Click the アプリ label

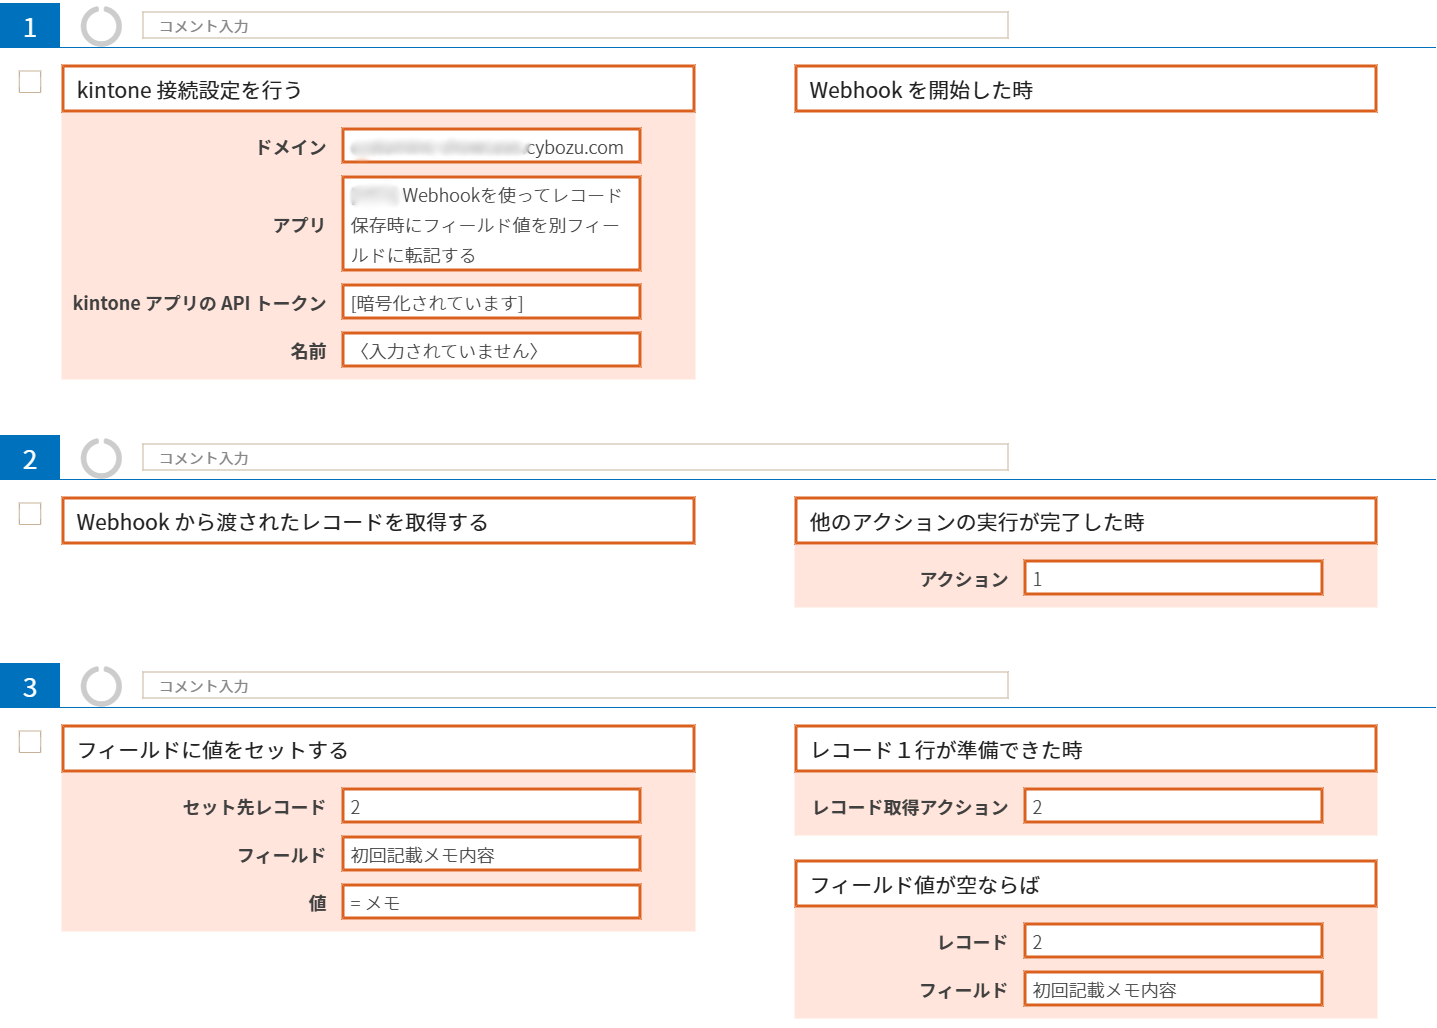(300, 225)
